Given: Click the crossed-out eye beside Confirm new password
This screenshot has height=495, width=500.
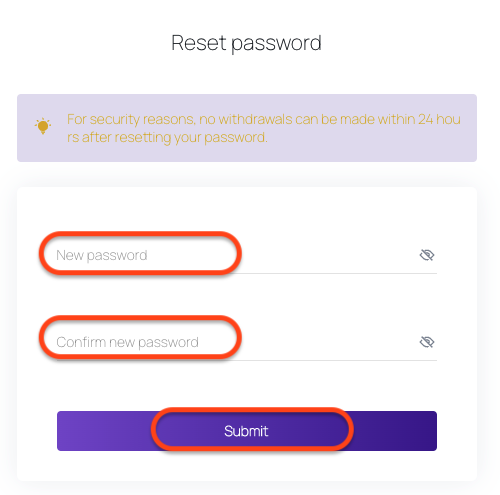Looking at the screenshot, I should coord(426,342).
